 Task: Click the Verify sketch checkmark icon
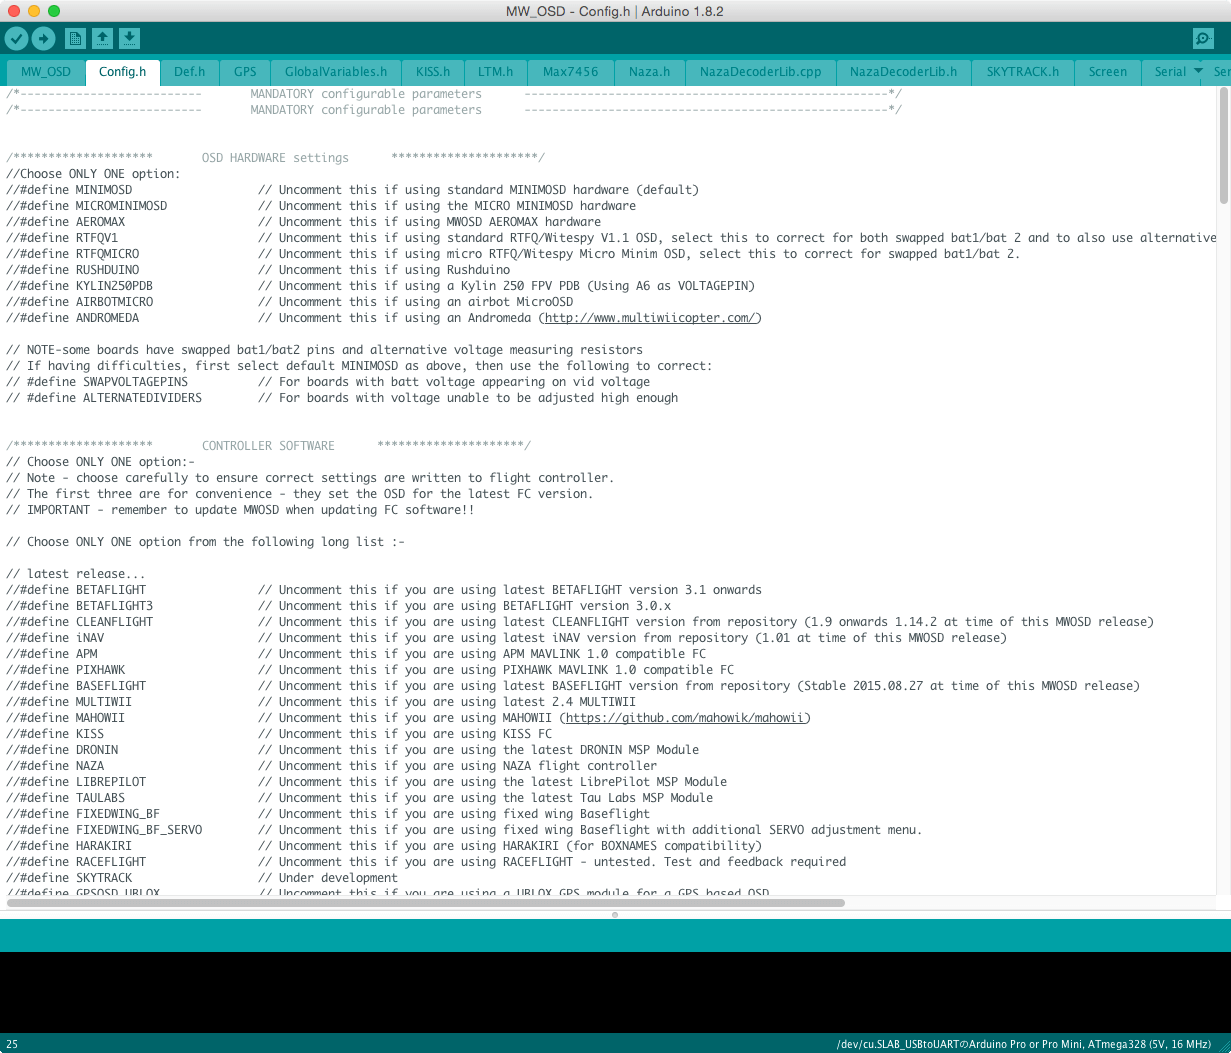(x=17, y=39)
